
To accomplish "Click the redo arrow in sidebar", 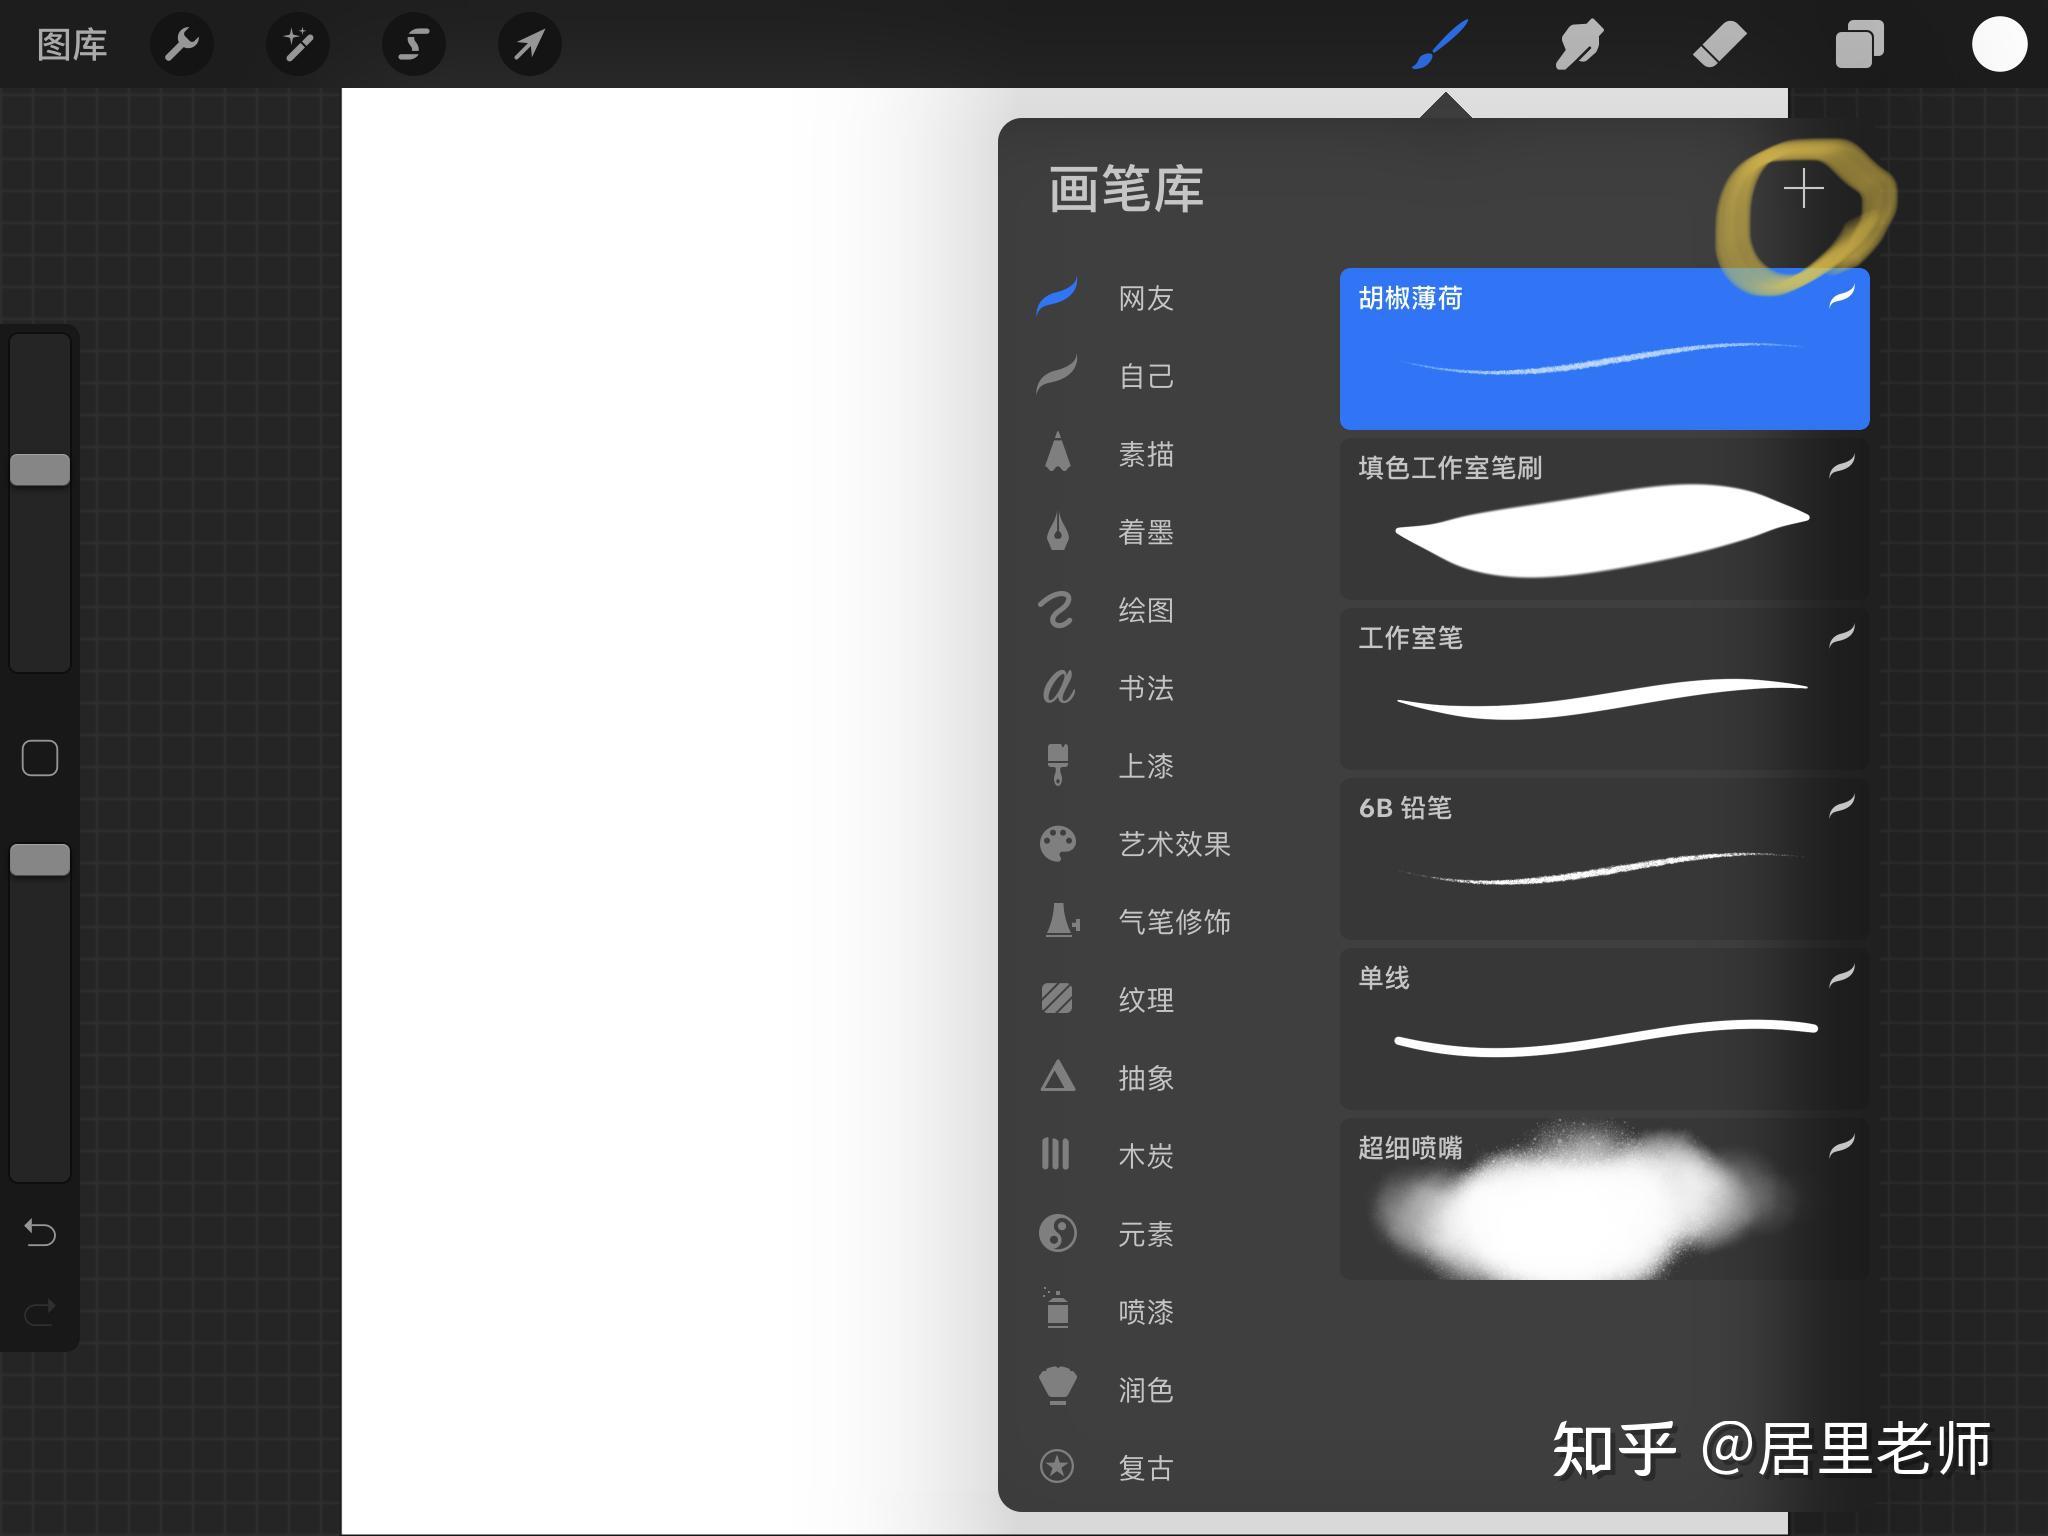I will point(40,1311).
